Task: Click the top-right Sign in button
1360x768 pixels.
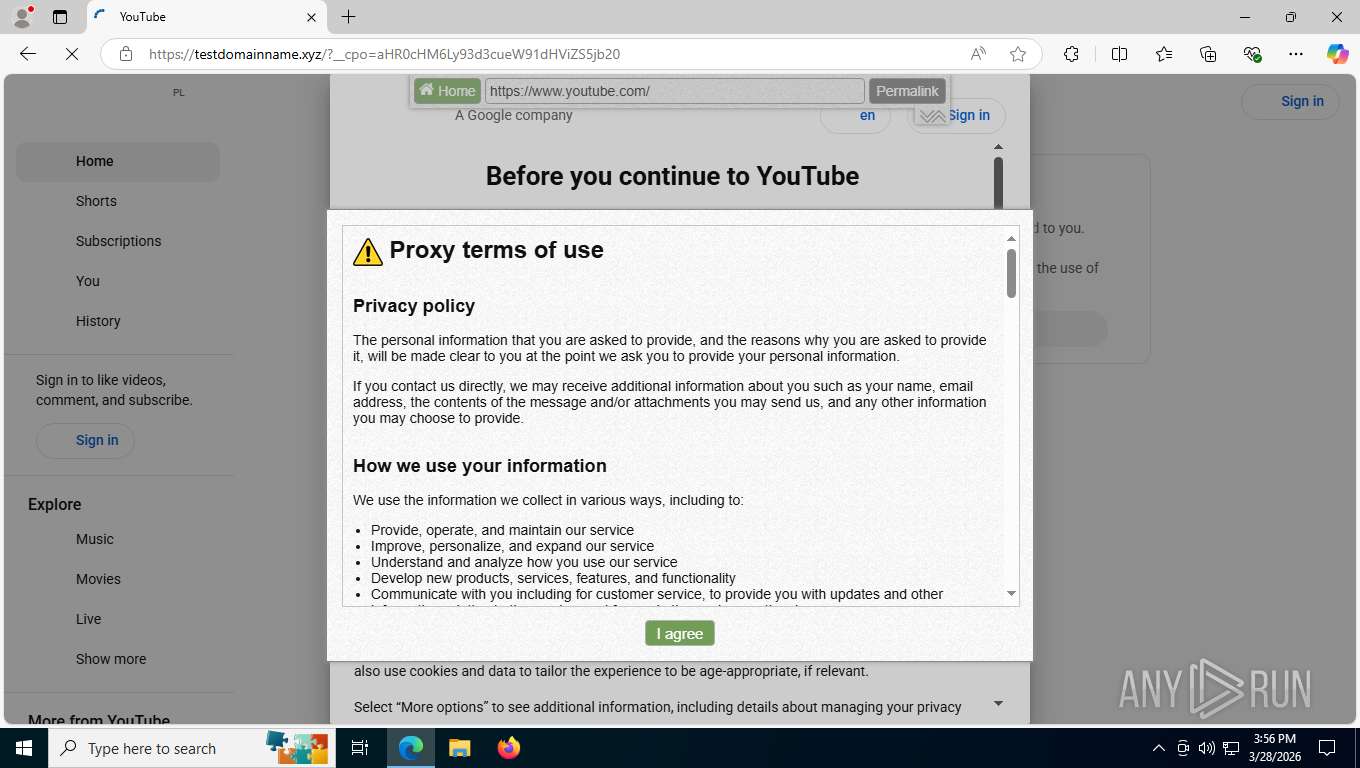Action: coord(1290,101)
